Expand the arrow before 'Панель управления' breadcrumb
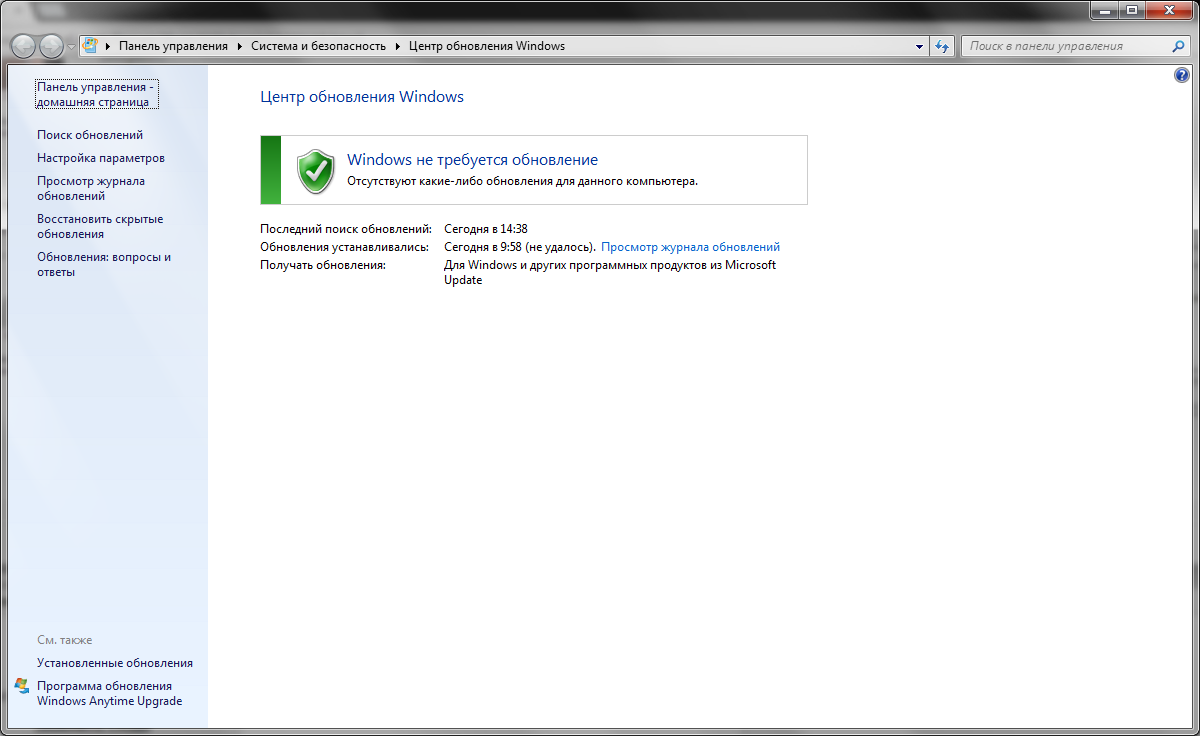 pos(107,46)
